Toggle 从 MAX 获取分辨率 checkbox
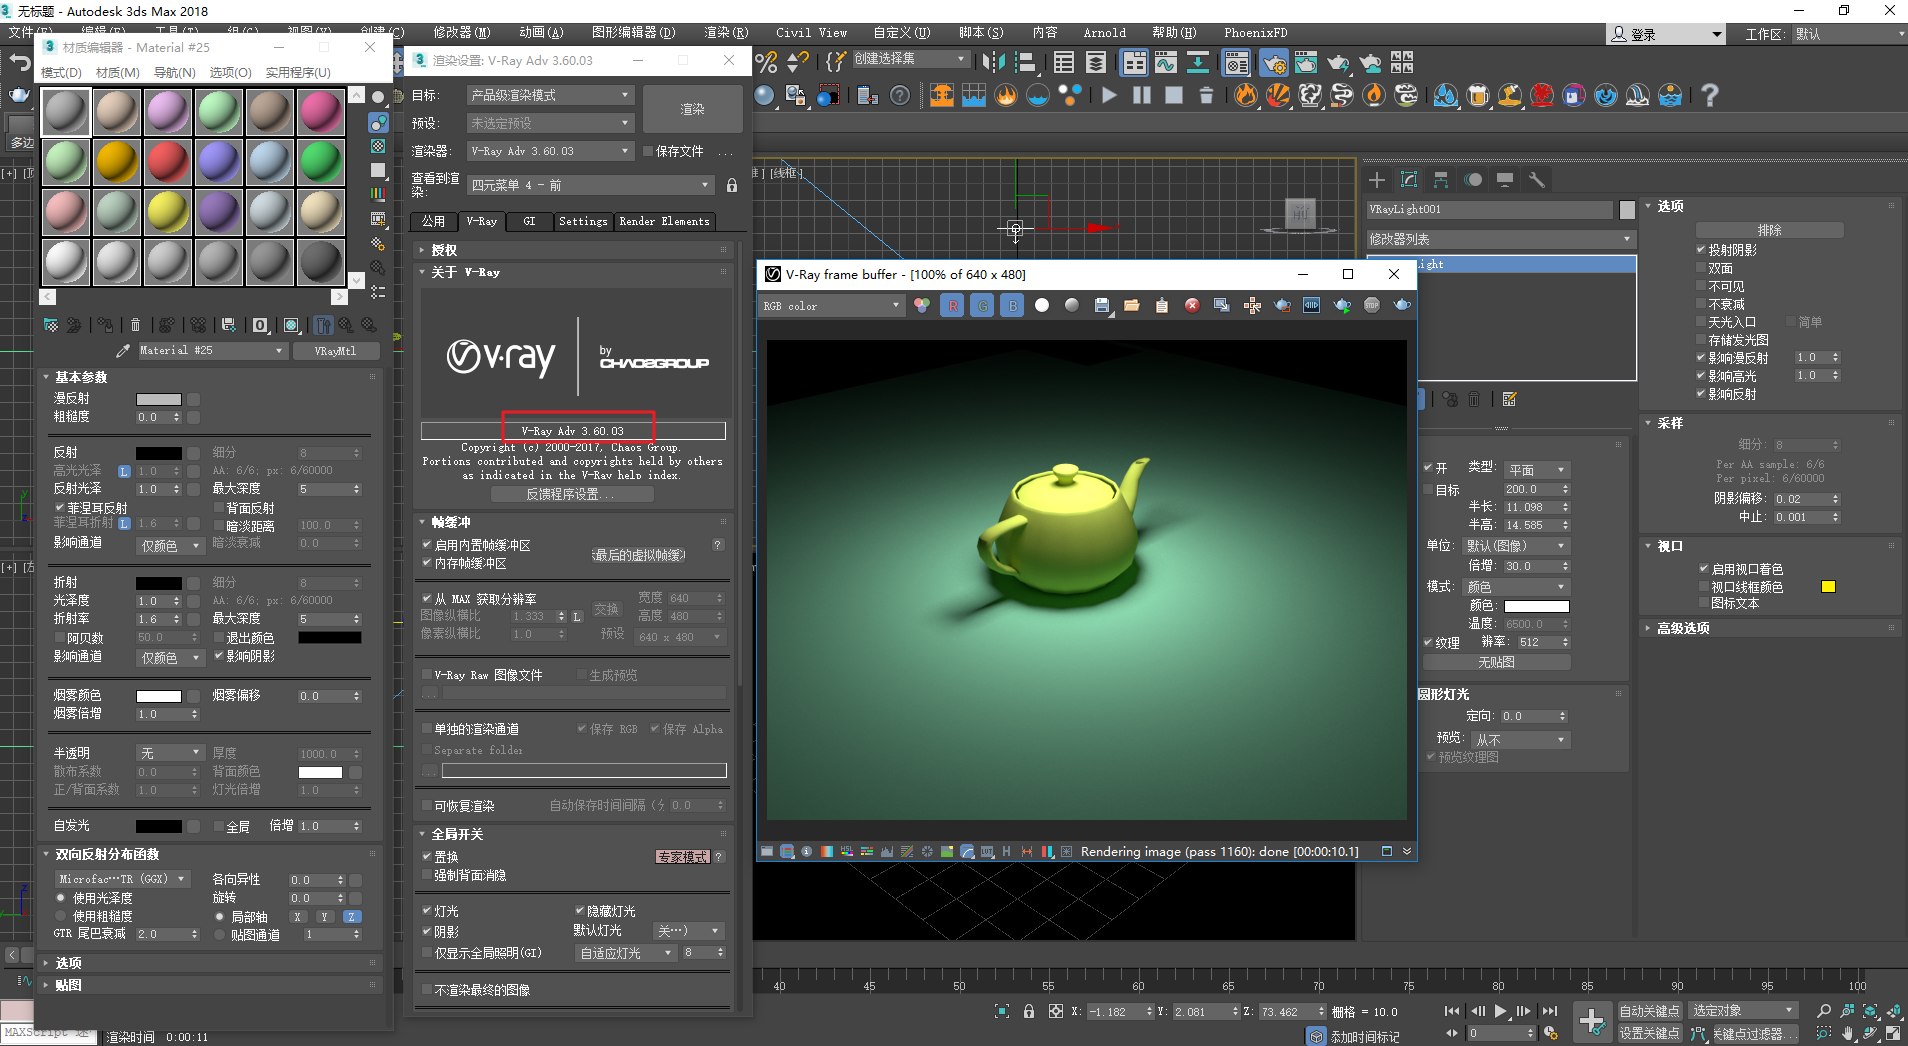The height and width of the screenshot is (1046, 1908). [x=427, y=599]
